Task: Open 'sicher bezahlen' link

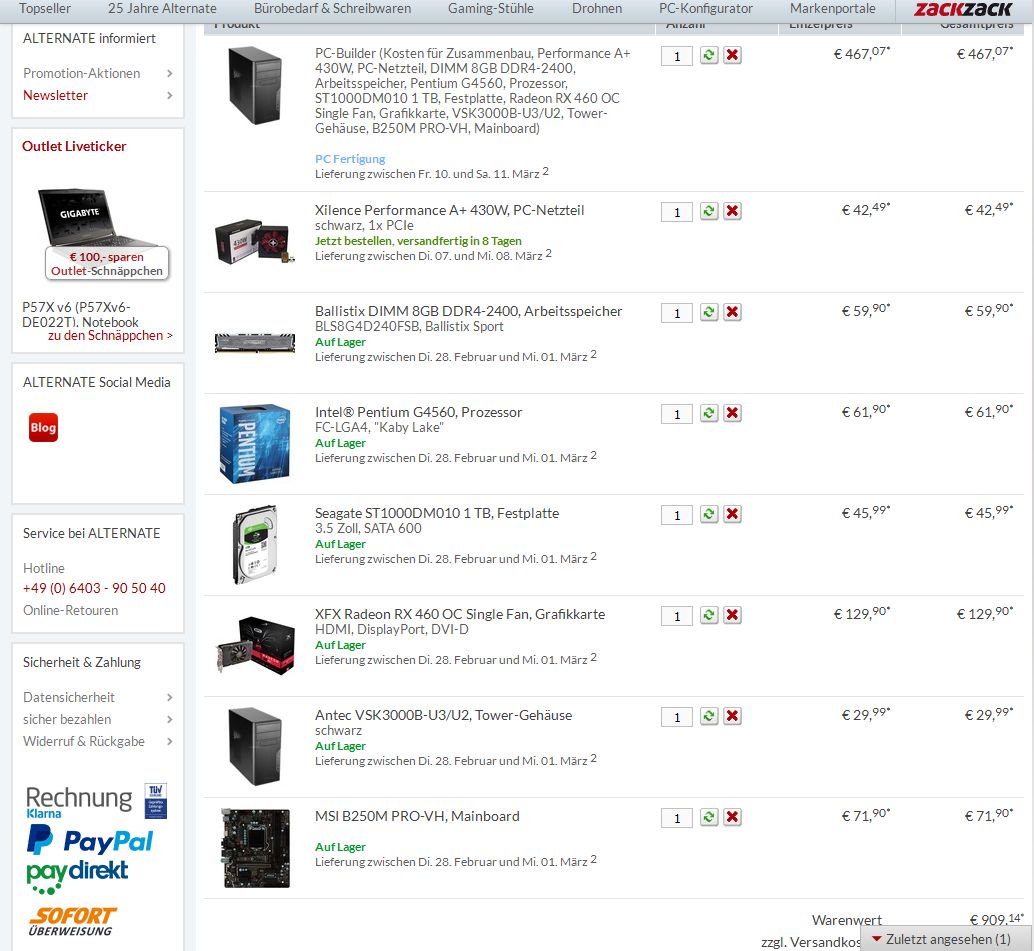Action: [x=67, y=720]
